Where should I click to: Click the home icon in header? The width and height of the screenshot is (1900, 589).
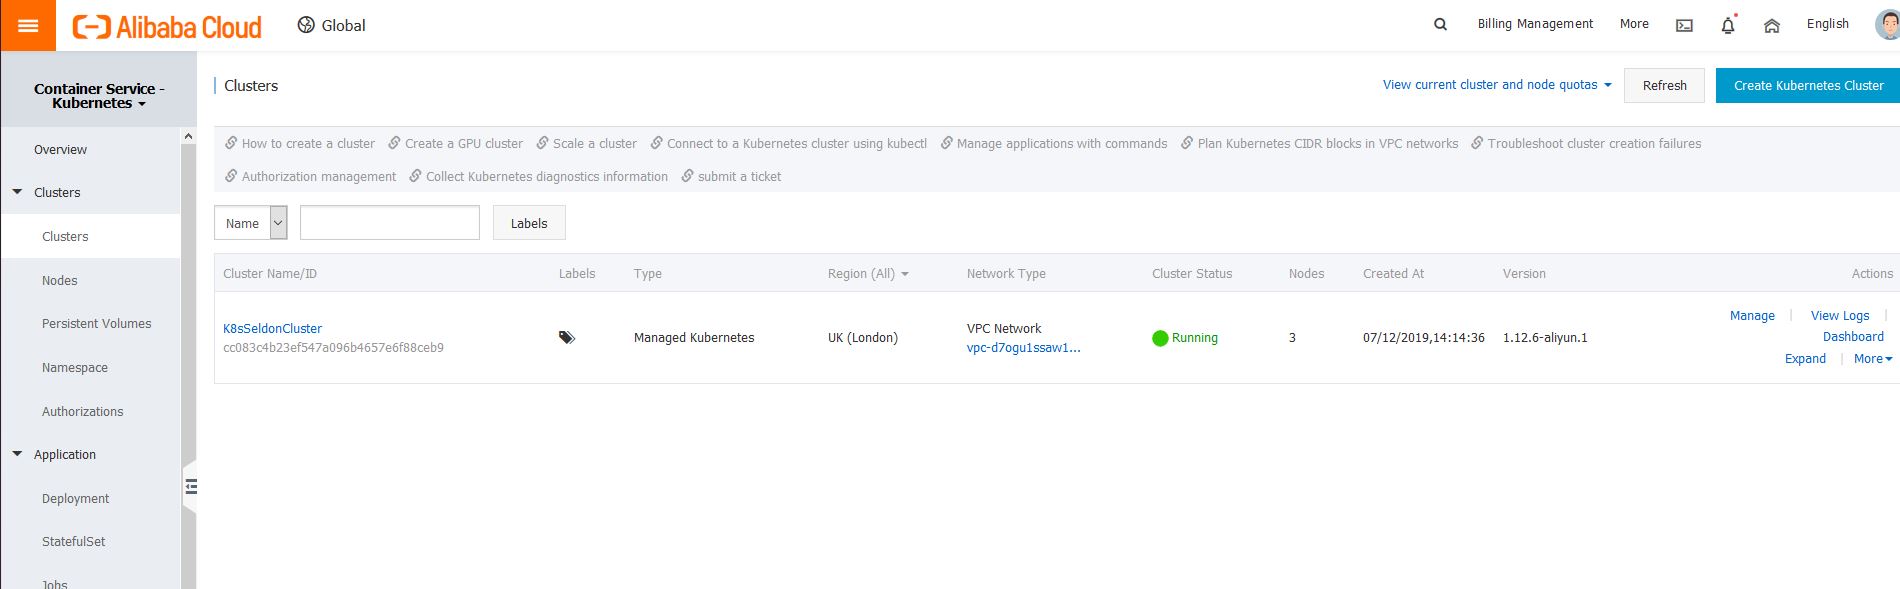pos(1771,25)
